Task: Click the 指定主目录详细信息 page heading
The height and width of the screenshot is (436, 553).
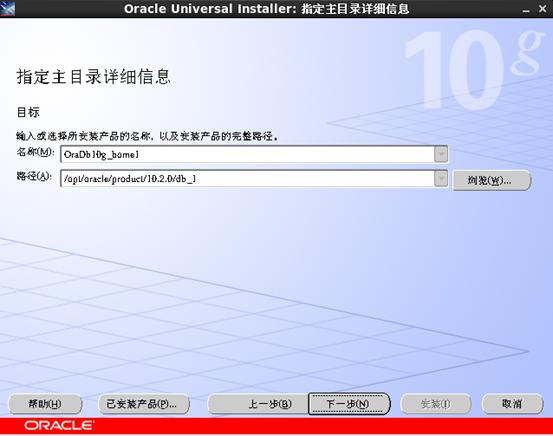Action: [93, 77]
